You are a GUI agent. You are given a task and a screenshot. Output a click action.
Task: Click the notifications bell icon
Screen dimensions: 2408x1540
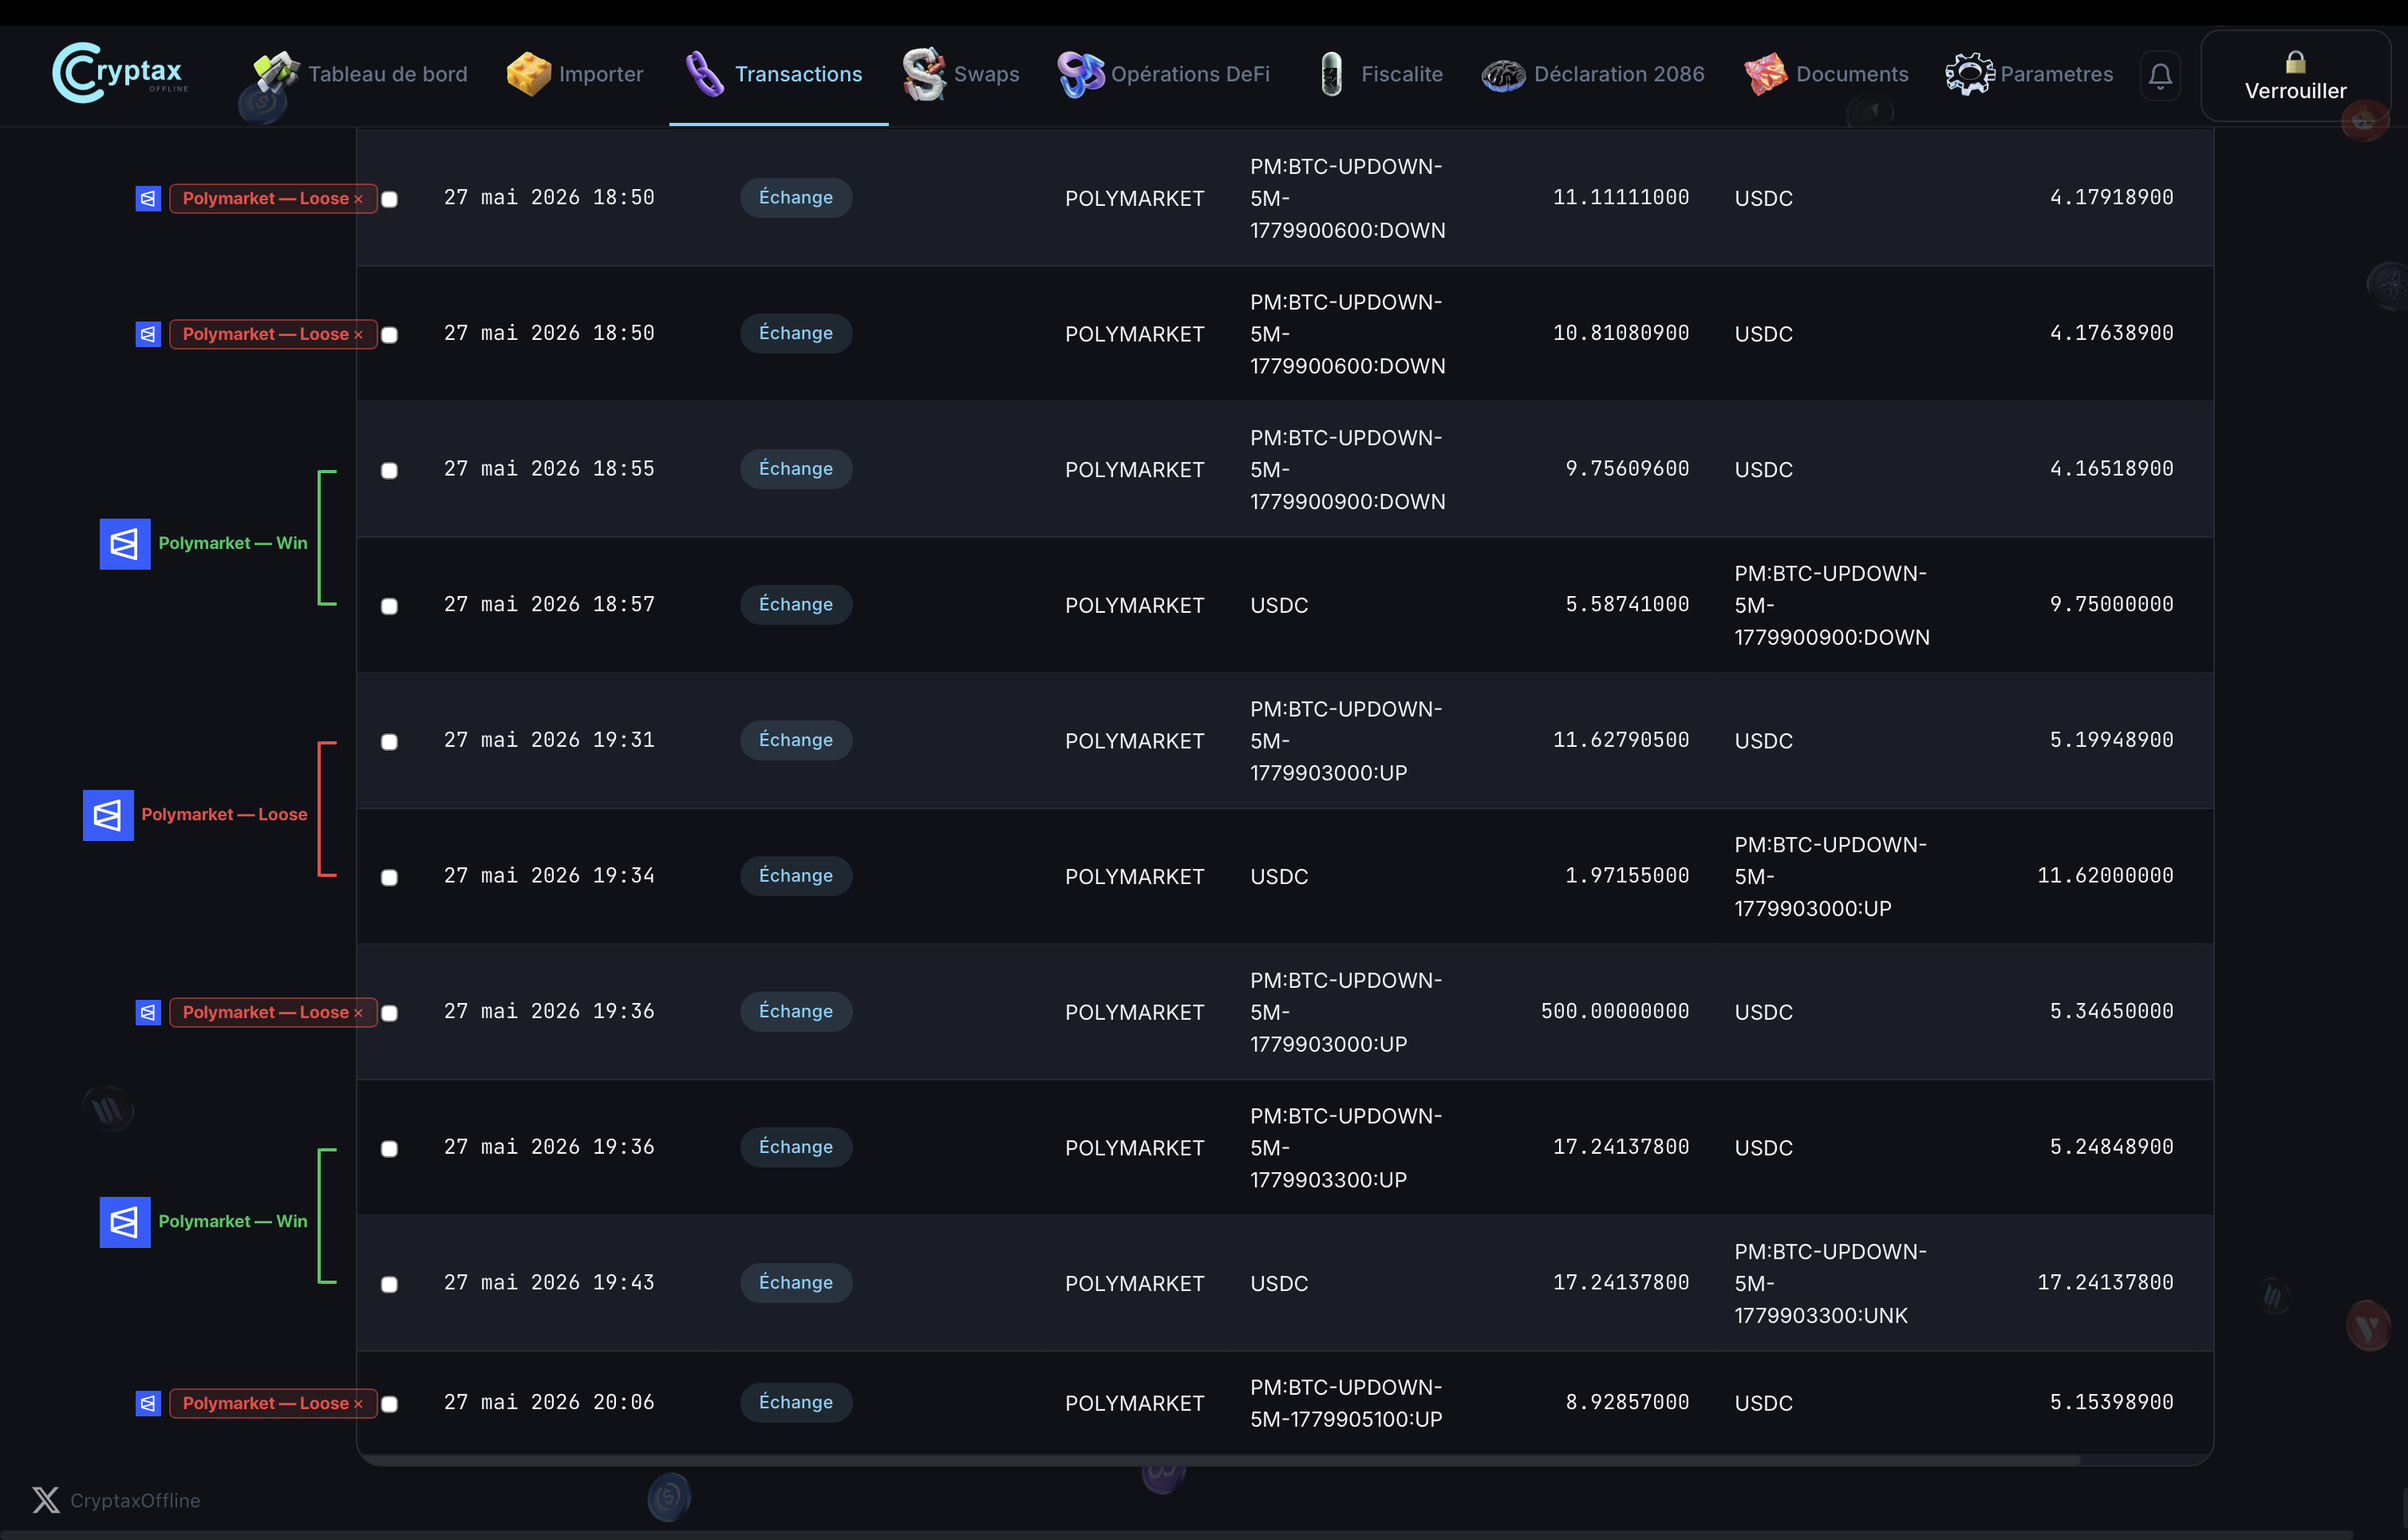pos(2160,76)
